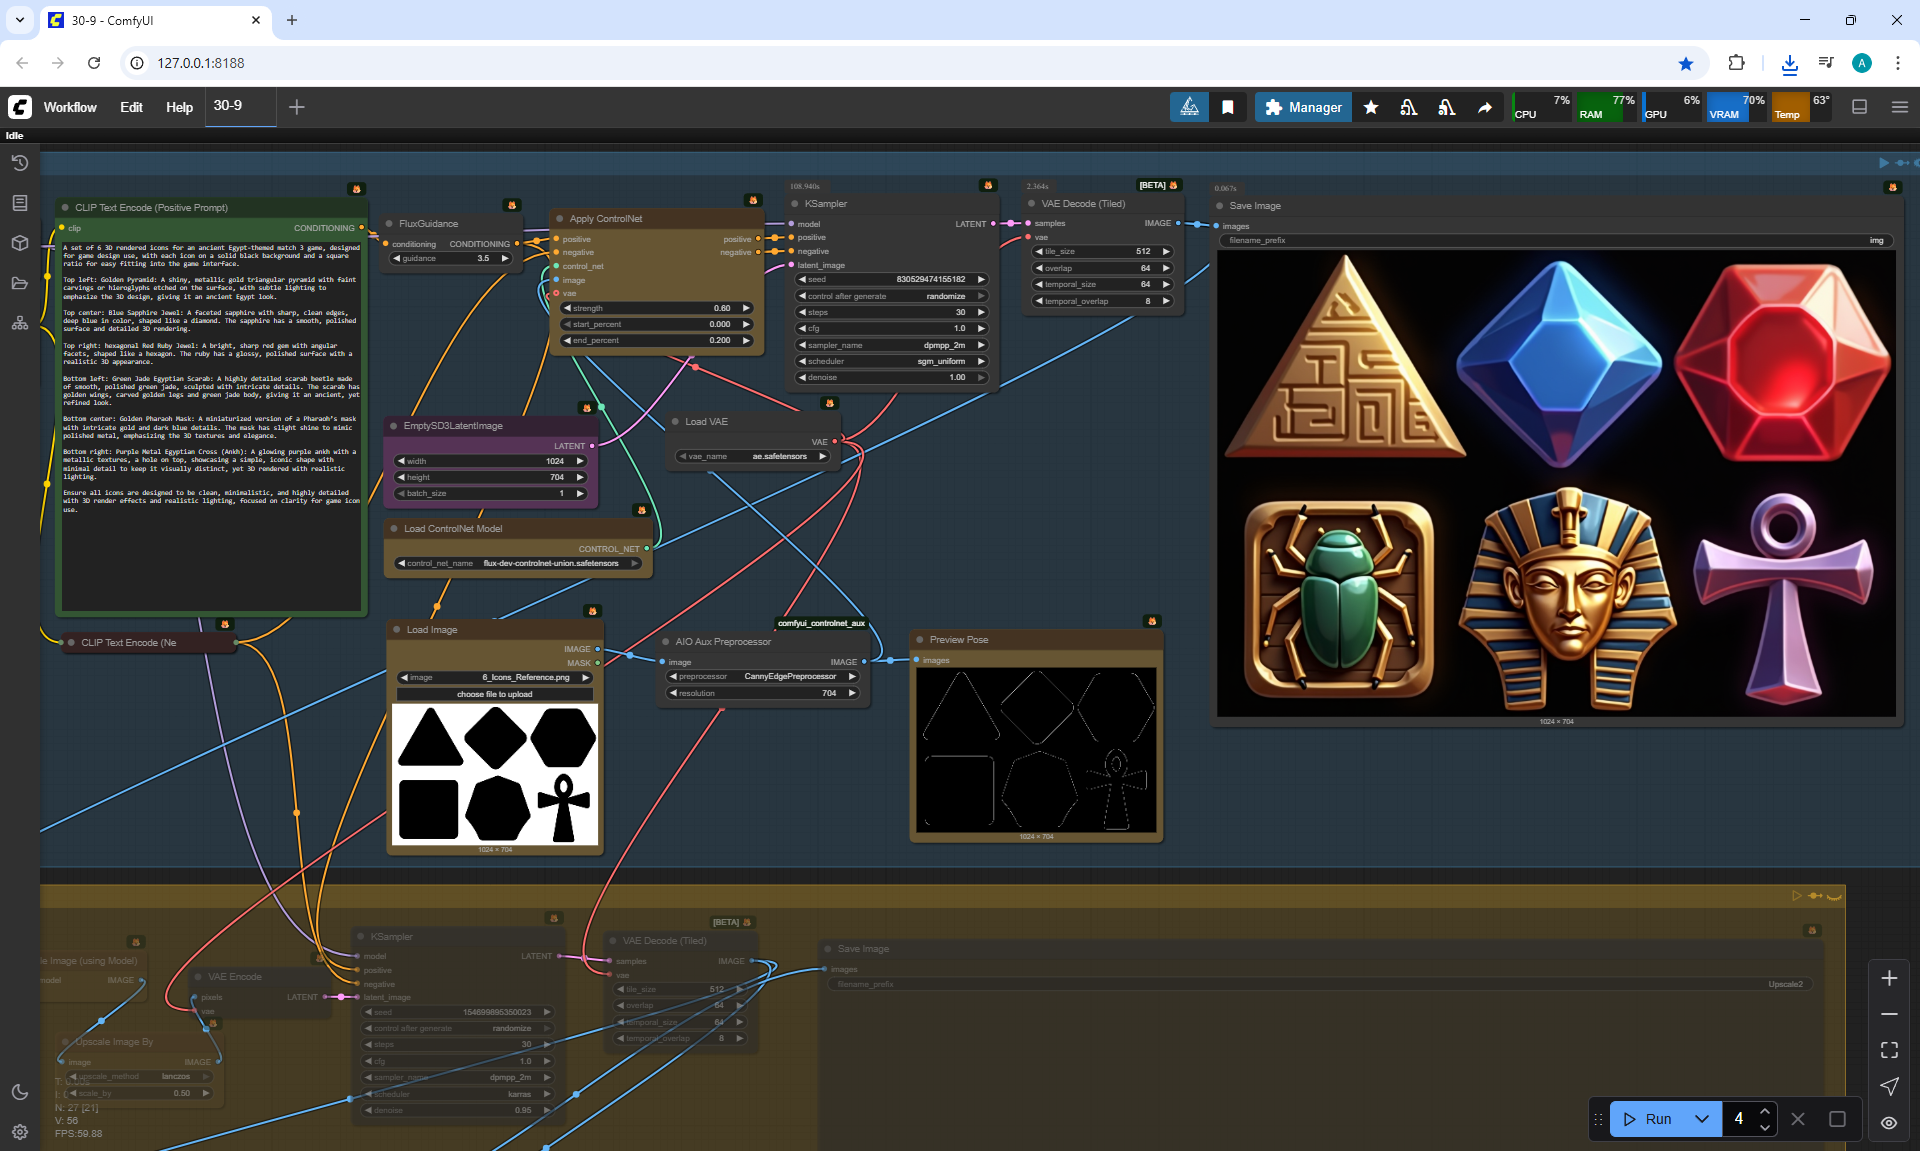Toggle link visibility eye icon
The width and height of the screenshot is (1920, 1151).
point(1889,1123)
